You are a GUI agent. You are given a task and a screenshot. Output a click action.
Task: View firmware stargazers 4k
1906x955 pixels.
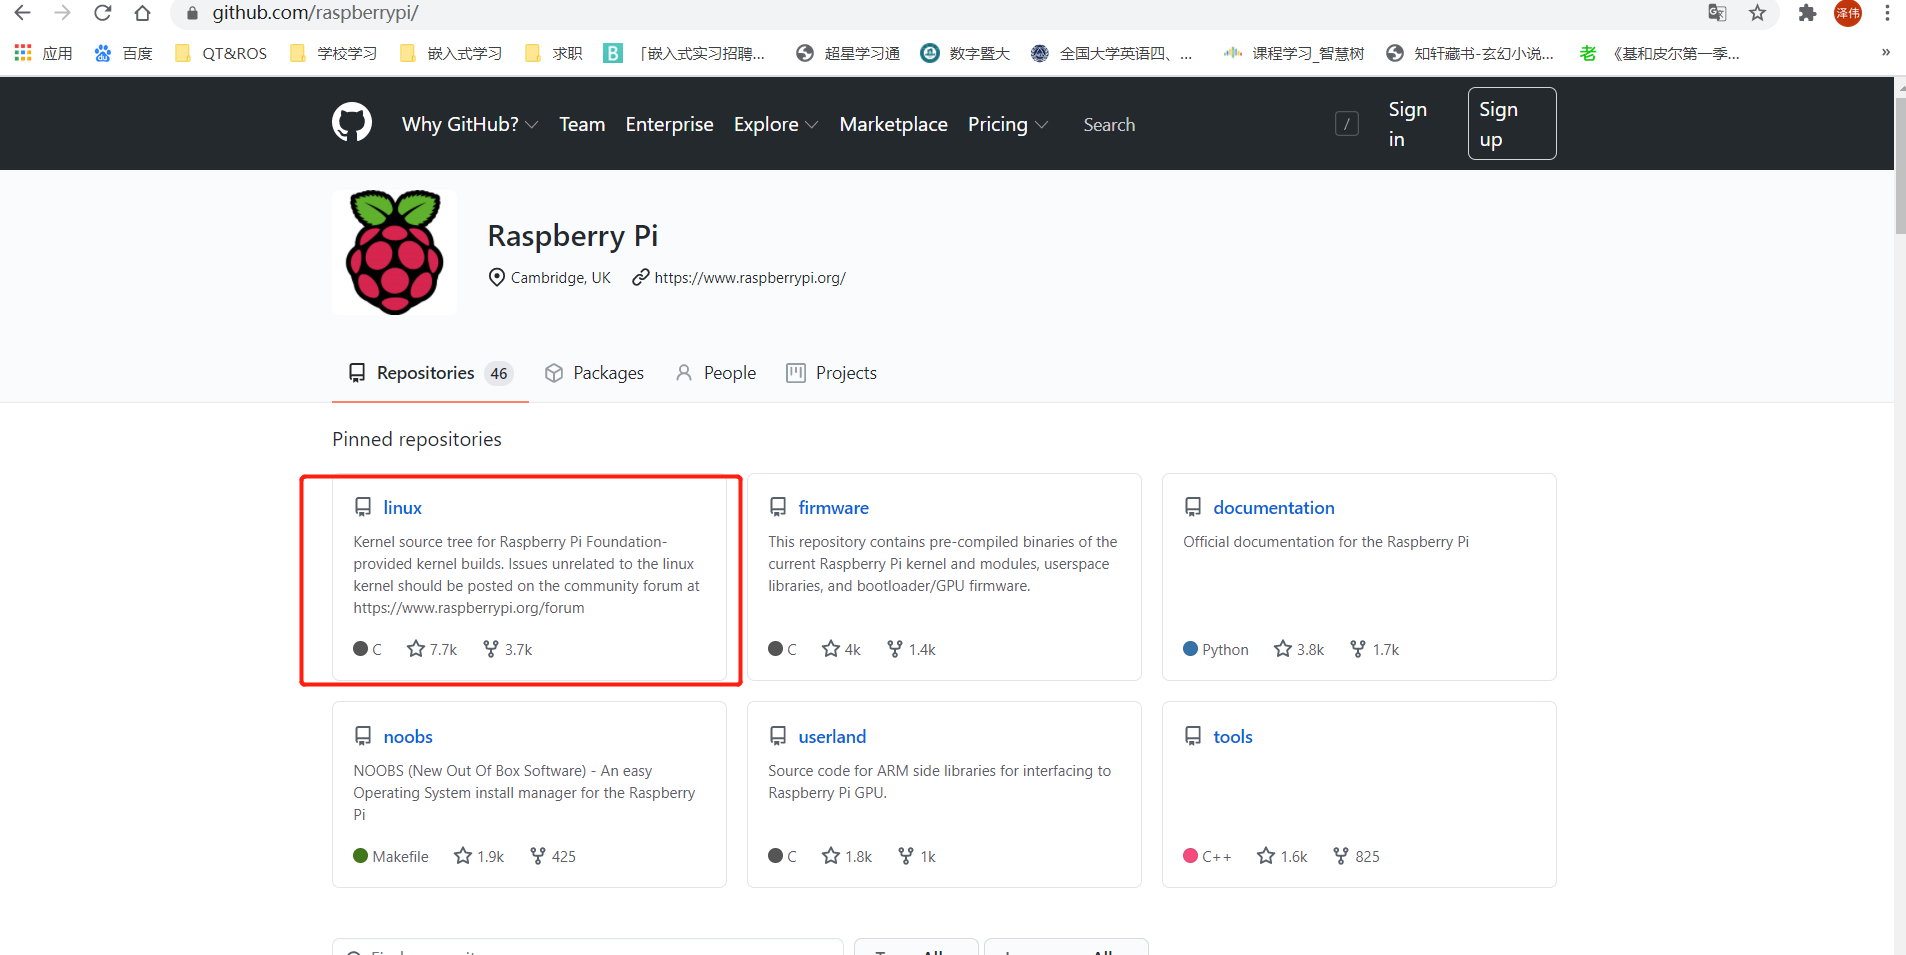[x=841, y=649]
